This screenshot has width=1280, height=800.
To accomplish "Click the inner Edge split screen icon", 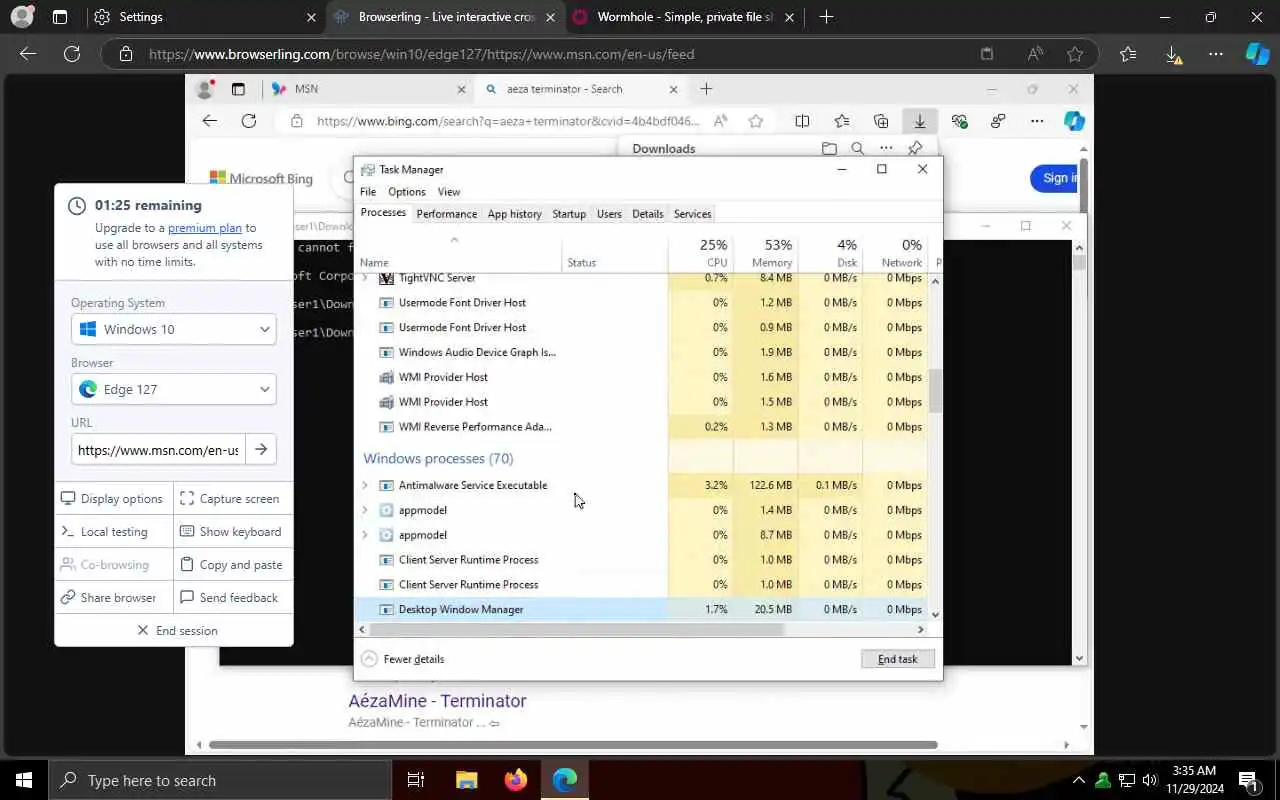I will click(x=802, y=121).
